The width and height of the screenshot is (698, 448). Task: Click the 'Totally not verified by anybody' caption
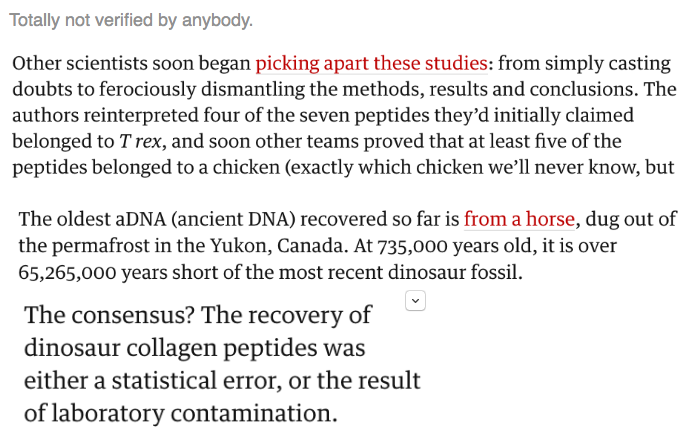pyautogui.click(x=130, y=20)
